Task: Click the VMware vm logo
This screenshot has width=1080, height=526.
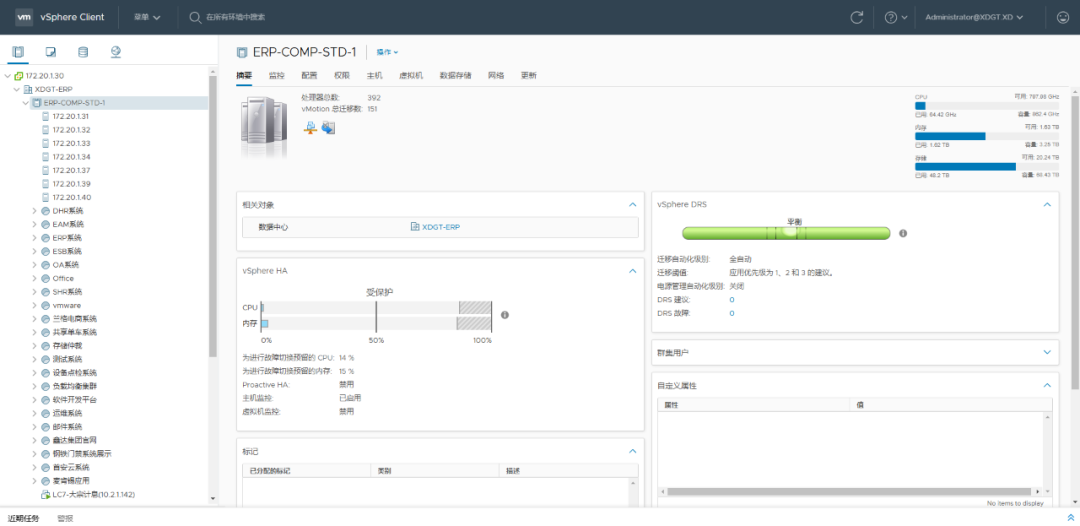Action: 24,17
